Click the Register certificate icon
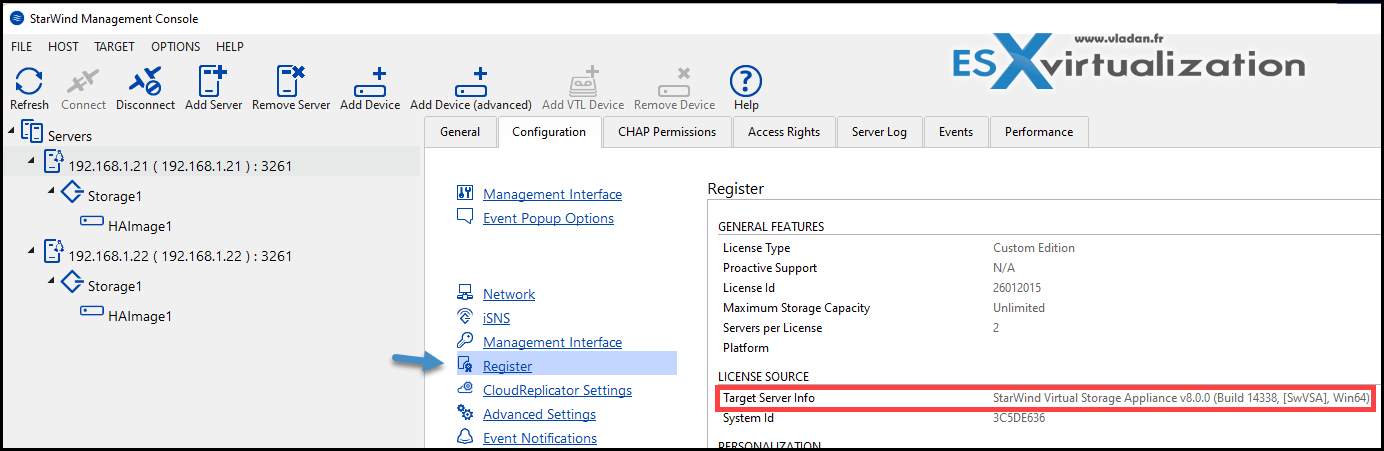Screen dimensions: 1384x451 [x=465, y=365]
